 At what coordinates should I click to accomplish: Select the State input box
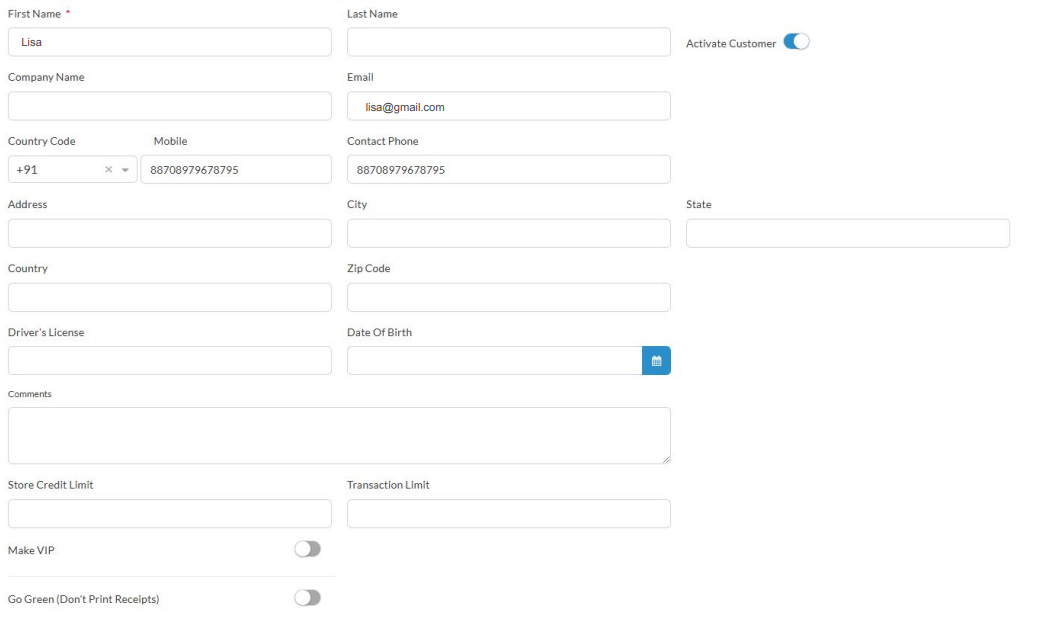pos(847,233)
